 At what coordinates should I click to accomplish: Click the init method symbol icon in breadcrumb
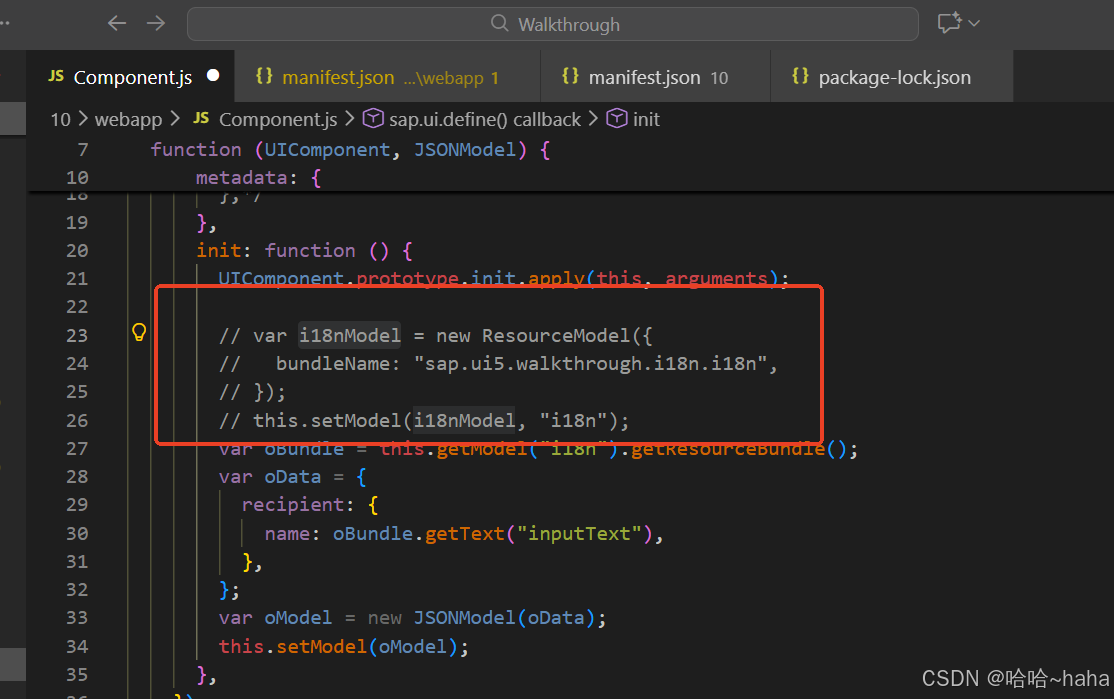click(x=617, y=119)
